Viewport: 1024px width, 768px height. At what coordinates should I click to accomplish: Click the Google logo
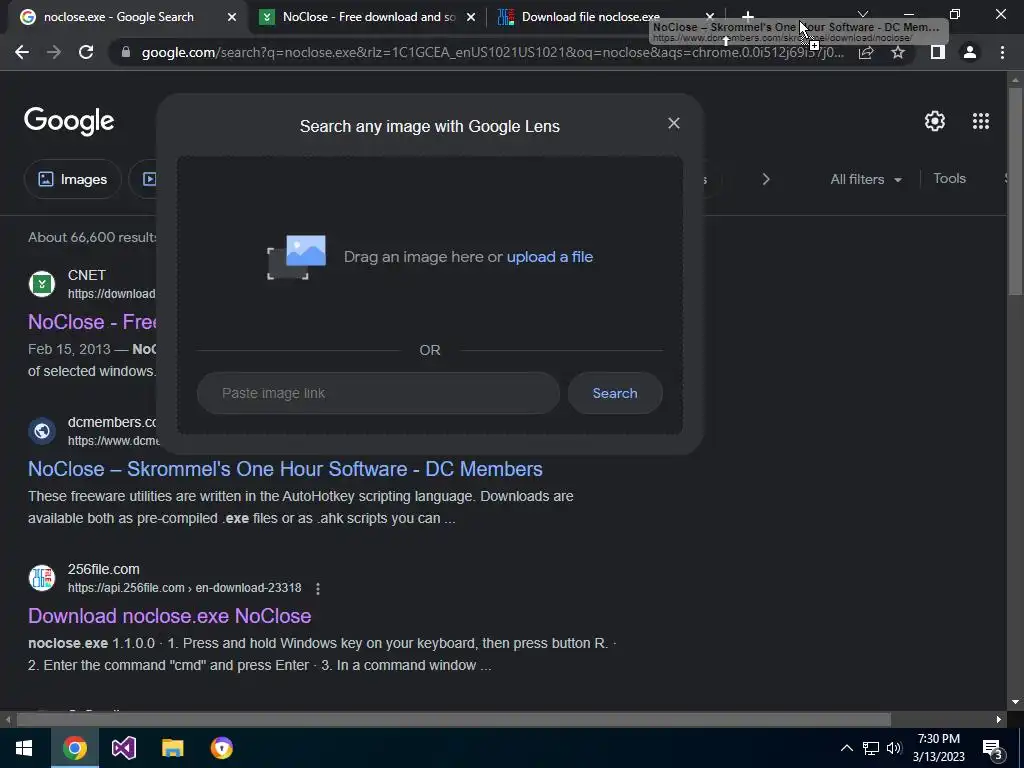[x=69, y=121]
